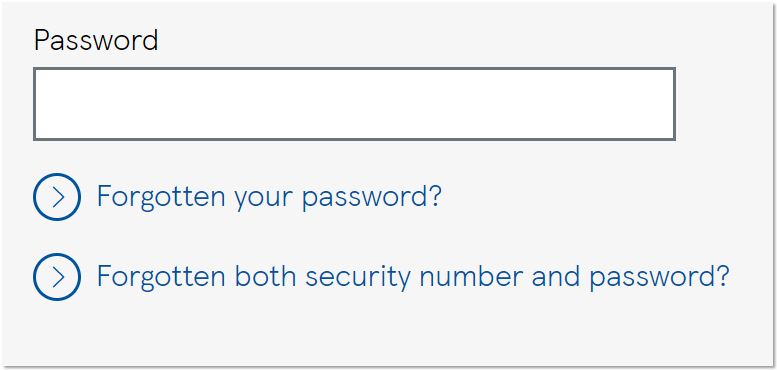Tap the chevron icon for password recovery

[57, 197]
